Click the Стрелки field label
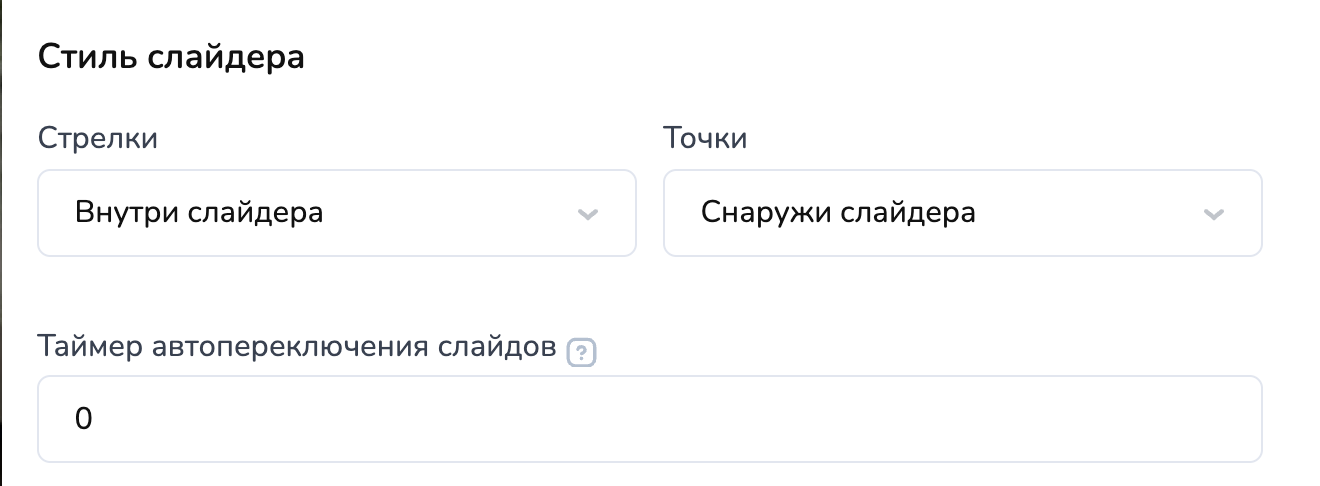The height and width of the screenshot is (486, 1320). [x=98, y=138]
